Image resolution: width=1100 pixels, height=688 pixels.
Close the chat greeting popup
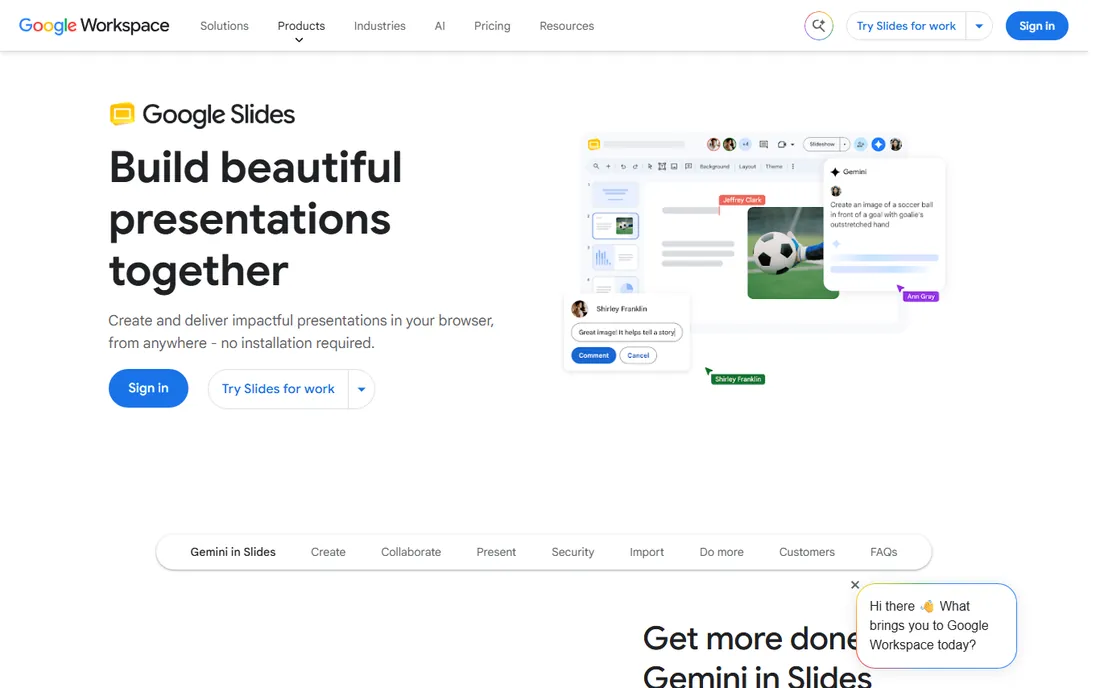pos(854,585)
